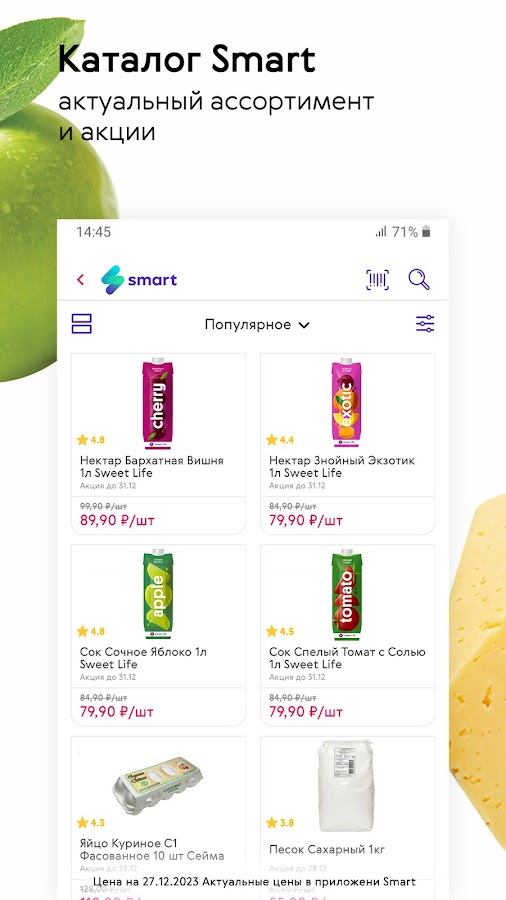Tap Нектар Знойный Экзотик product name
This screenshot has width=506, height=900.
point(342,460)
